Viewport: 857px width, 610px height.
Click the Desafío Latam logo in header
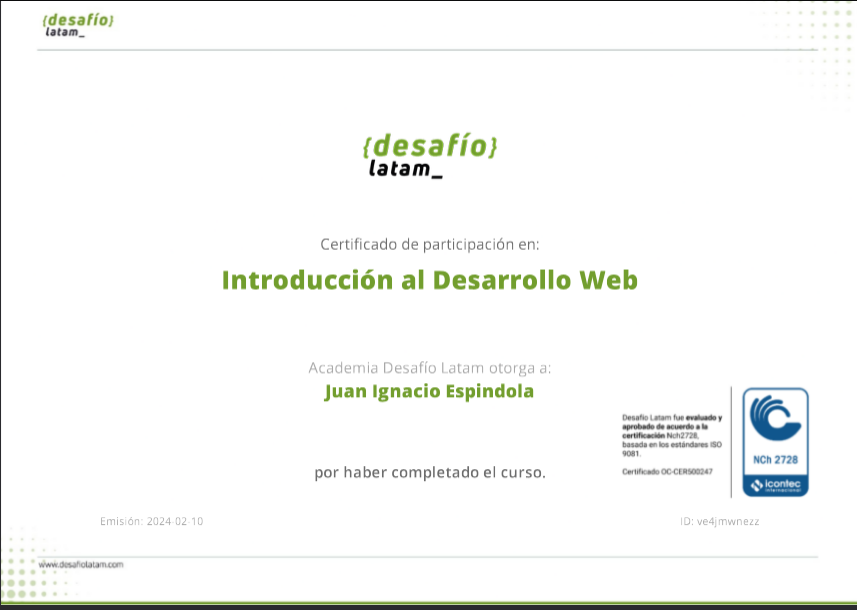click(x=78, y=25)
